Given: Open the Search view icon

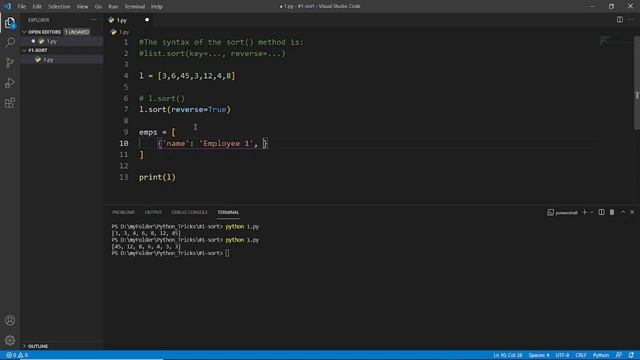Looking at the screenshot, I should tap(10, 42).
